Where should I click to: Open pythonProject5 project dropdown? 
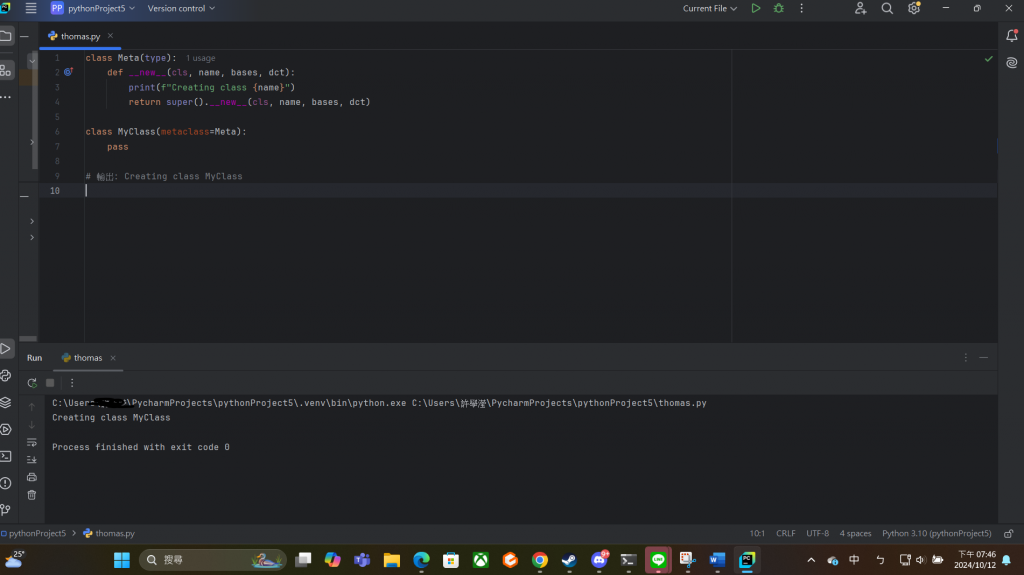[93, 8]
